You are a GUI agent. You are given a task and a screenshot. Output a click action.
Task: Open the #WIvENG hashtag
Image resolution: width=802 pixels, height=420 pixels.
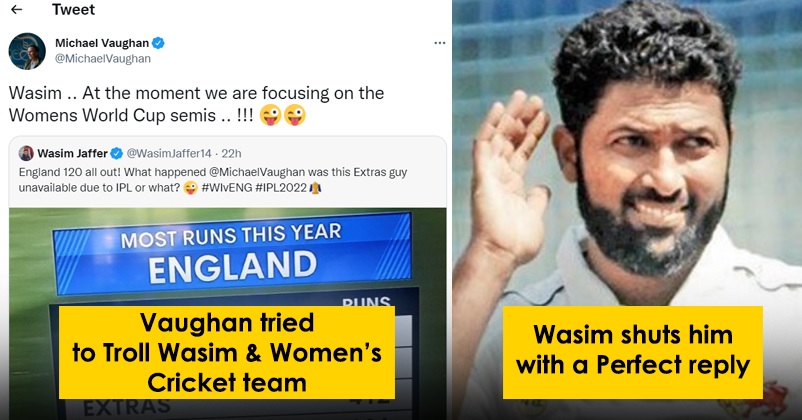pyautogui.click(x=227, y=188)
